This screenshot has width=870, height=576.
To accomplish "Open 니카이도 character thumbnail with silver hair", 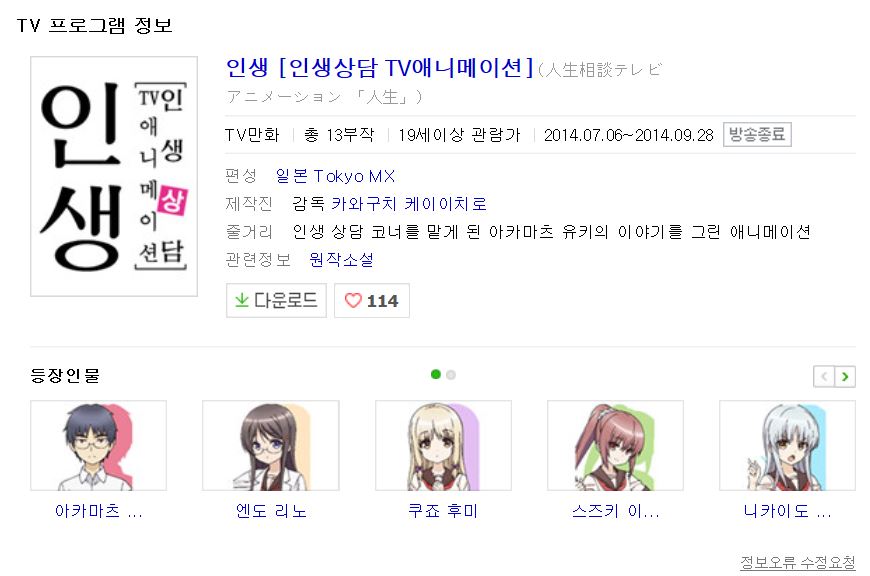I will (x=787, y=446).
